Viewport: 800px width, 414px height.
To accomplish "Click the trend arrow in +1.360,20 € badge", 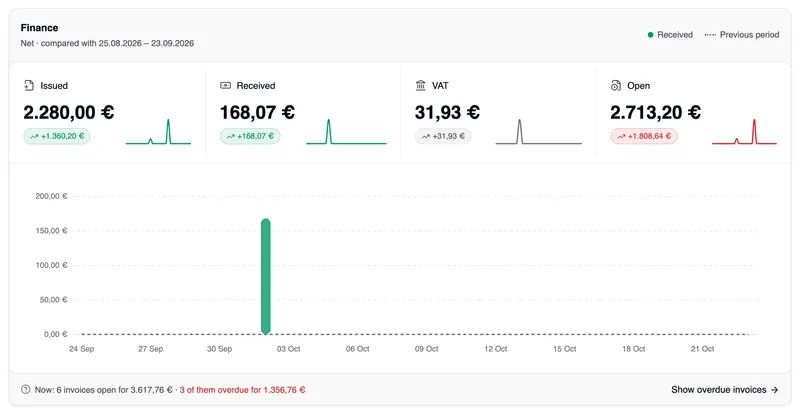I will pyautogui.click(x=34, y=136).
